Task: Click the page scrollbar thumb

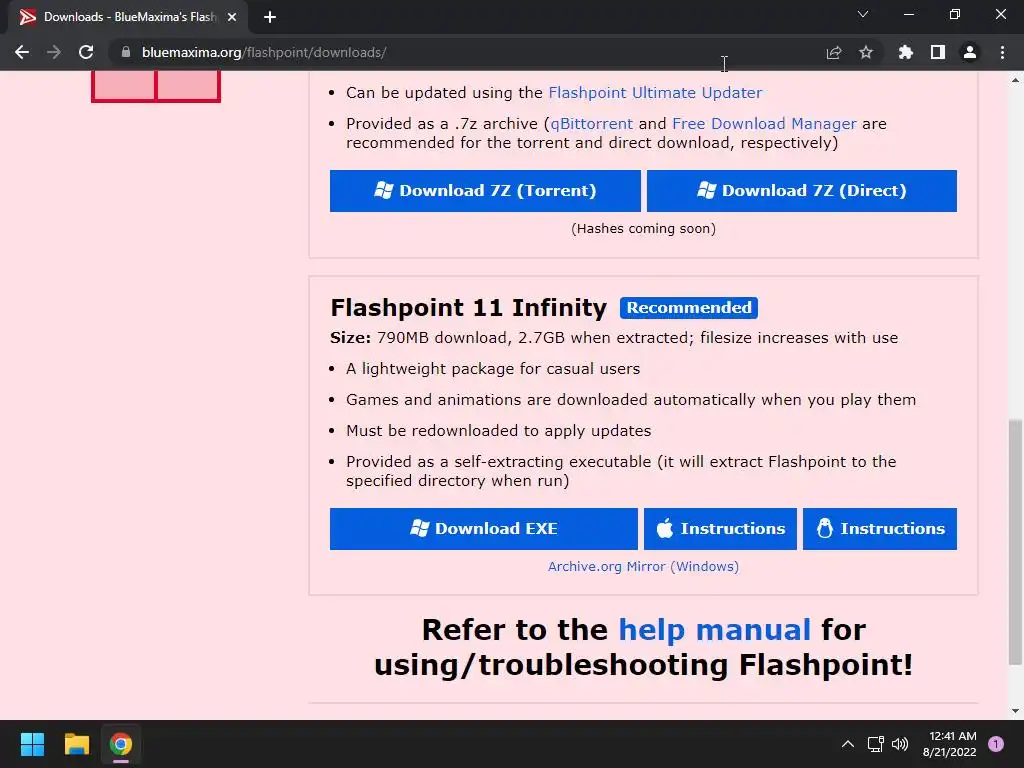Action: (x=1015, y=542)
